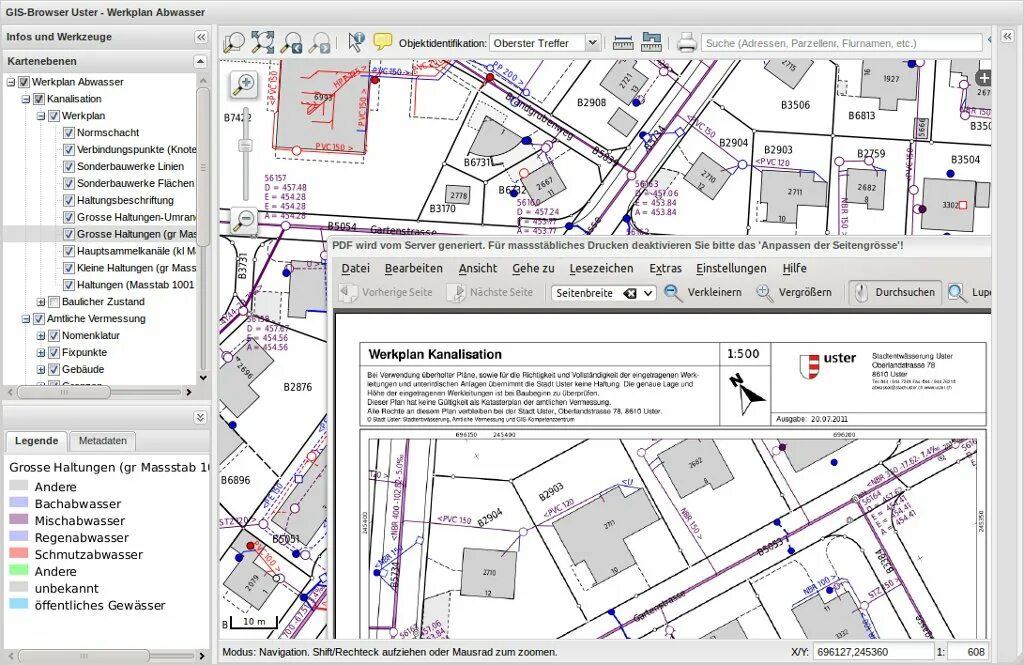Open the Seitenbreite zoom dropdown
This screenshot has width=1024, height=665.
click(647, 293)
